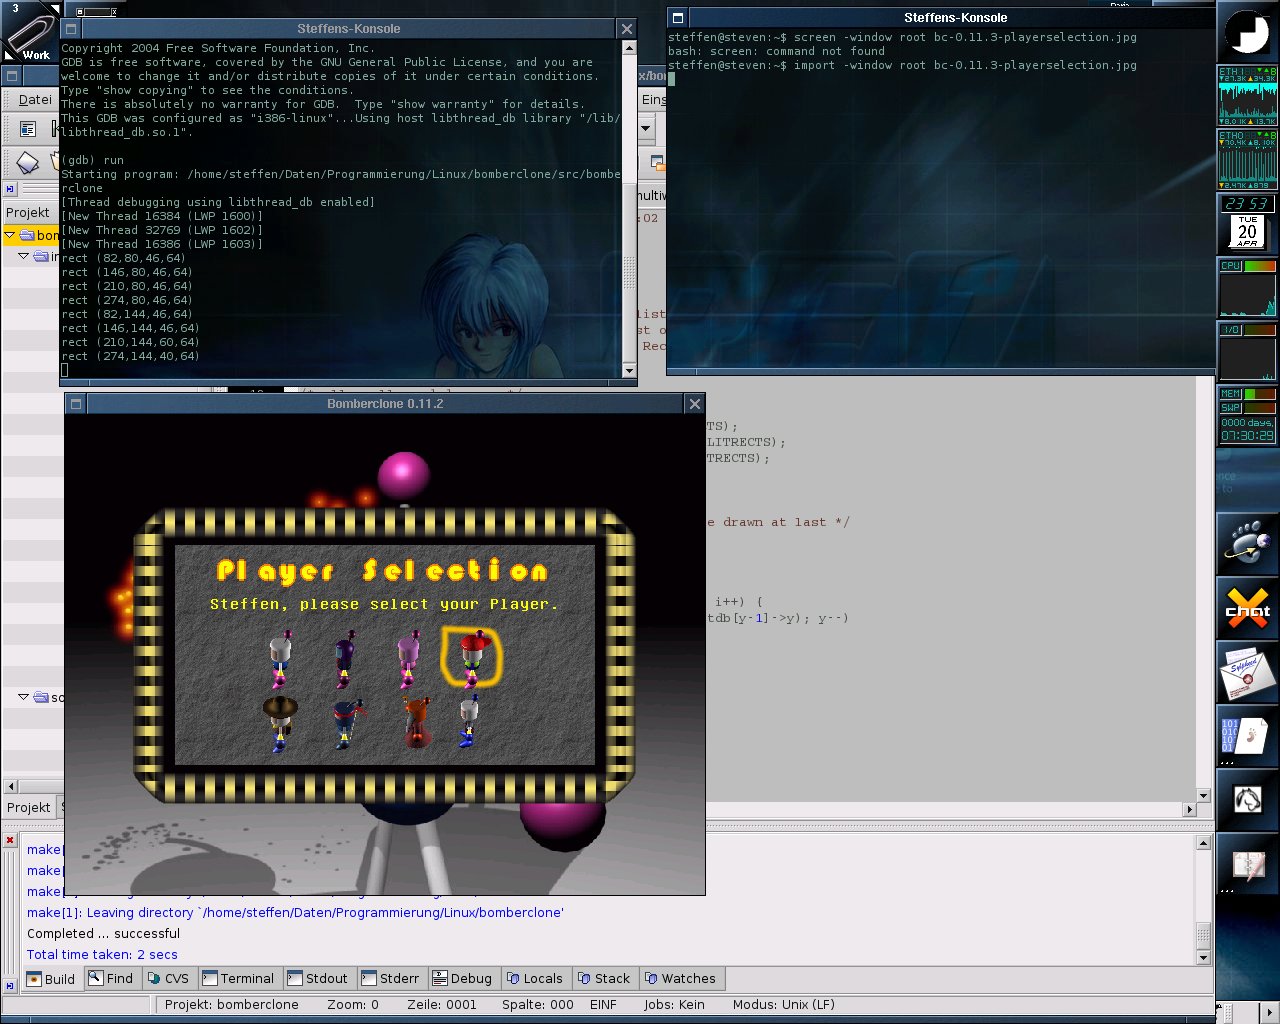The width and height of the screenshot is (1280, 1024).
Task: Switch to the Stderr tab
Action: 391,979
